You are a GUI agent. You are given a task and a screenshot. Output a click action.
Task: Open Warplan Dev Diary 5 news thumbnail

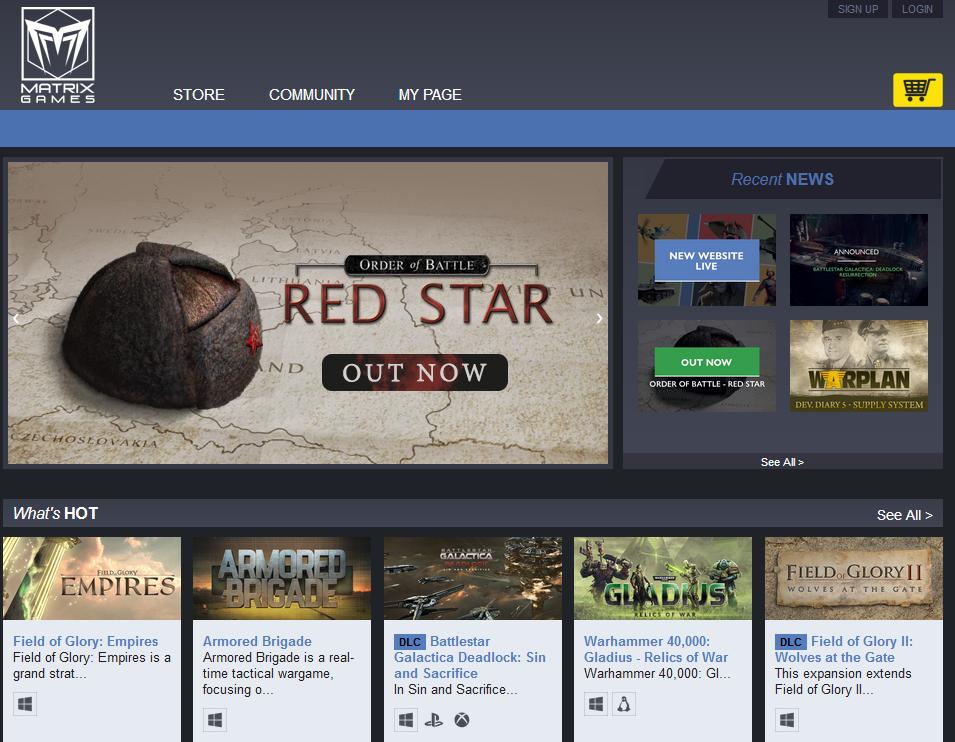859,366
